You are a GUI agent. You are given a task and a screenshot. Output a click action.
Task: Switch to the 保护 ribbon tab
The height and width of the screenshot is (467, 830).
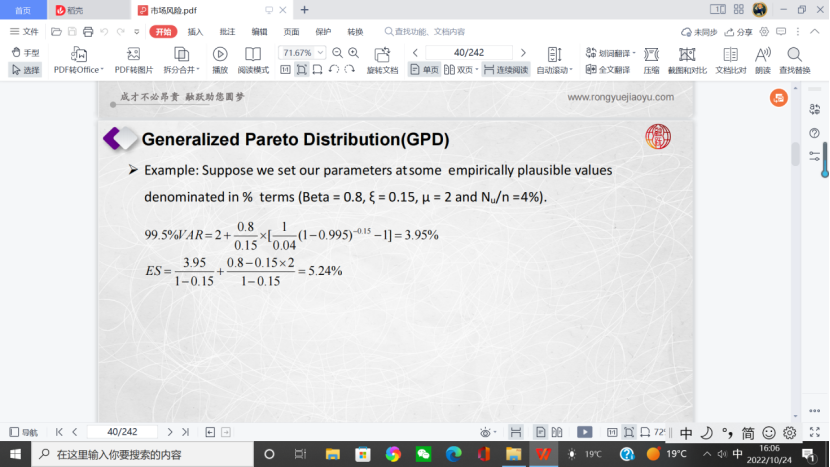323,32
